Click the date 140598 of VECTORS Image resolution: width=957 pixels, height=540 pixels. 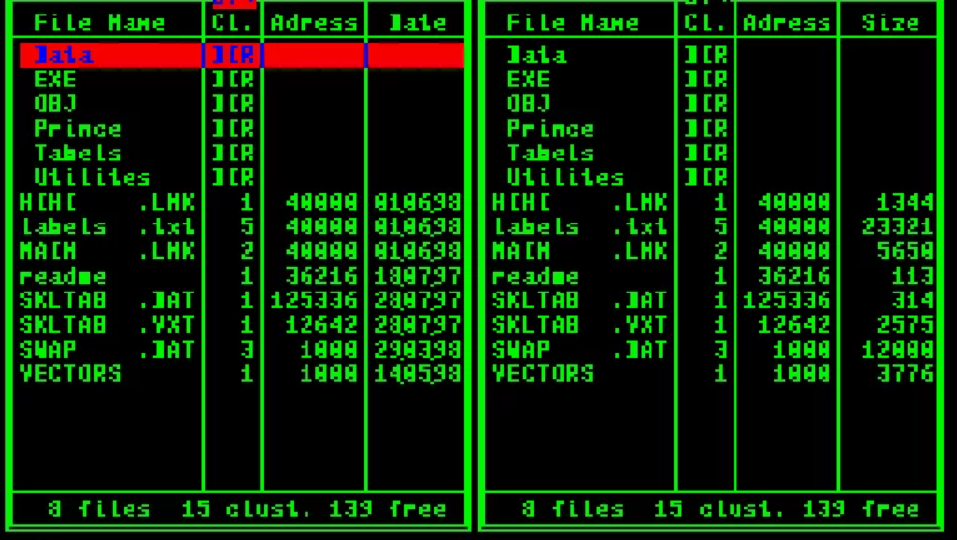[418, 373]
